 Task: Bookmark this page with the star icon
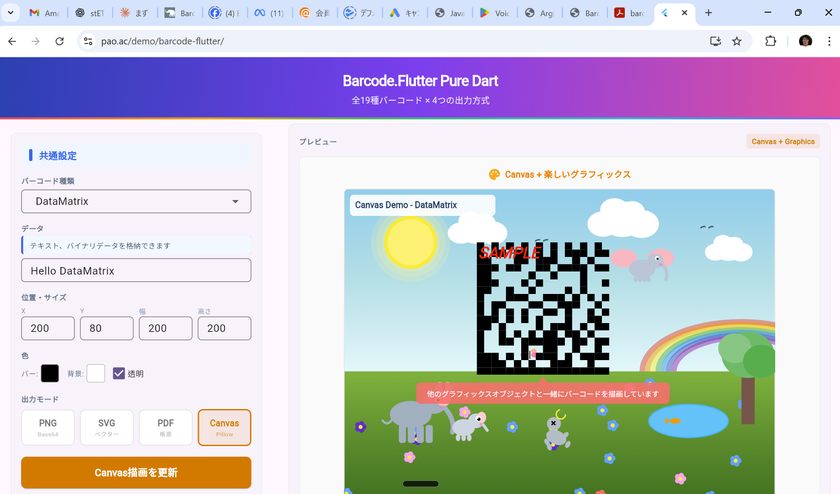pos(737,41)
